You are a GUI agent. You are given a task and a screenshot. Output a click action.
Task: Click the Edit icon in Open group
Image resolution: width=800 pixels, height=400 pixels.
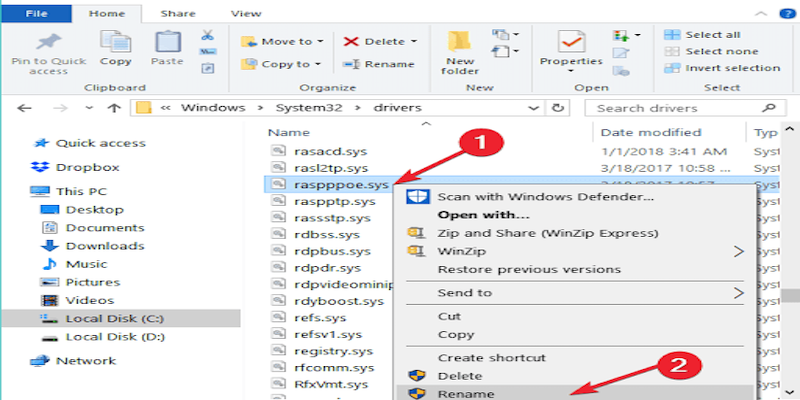[621, 53]
